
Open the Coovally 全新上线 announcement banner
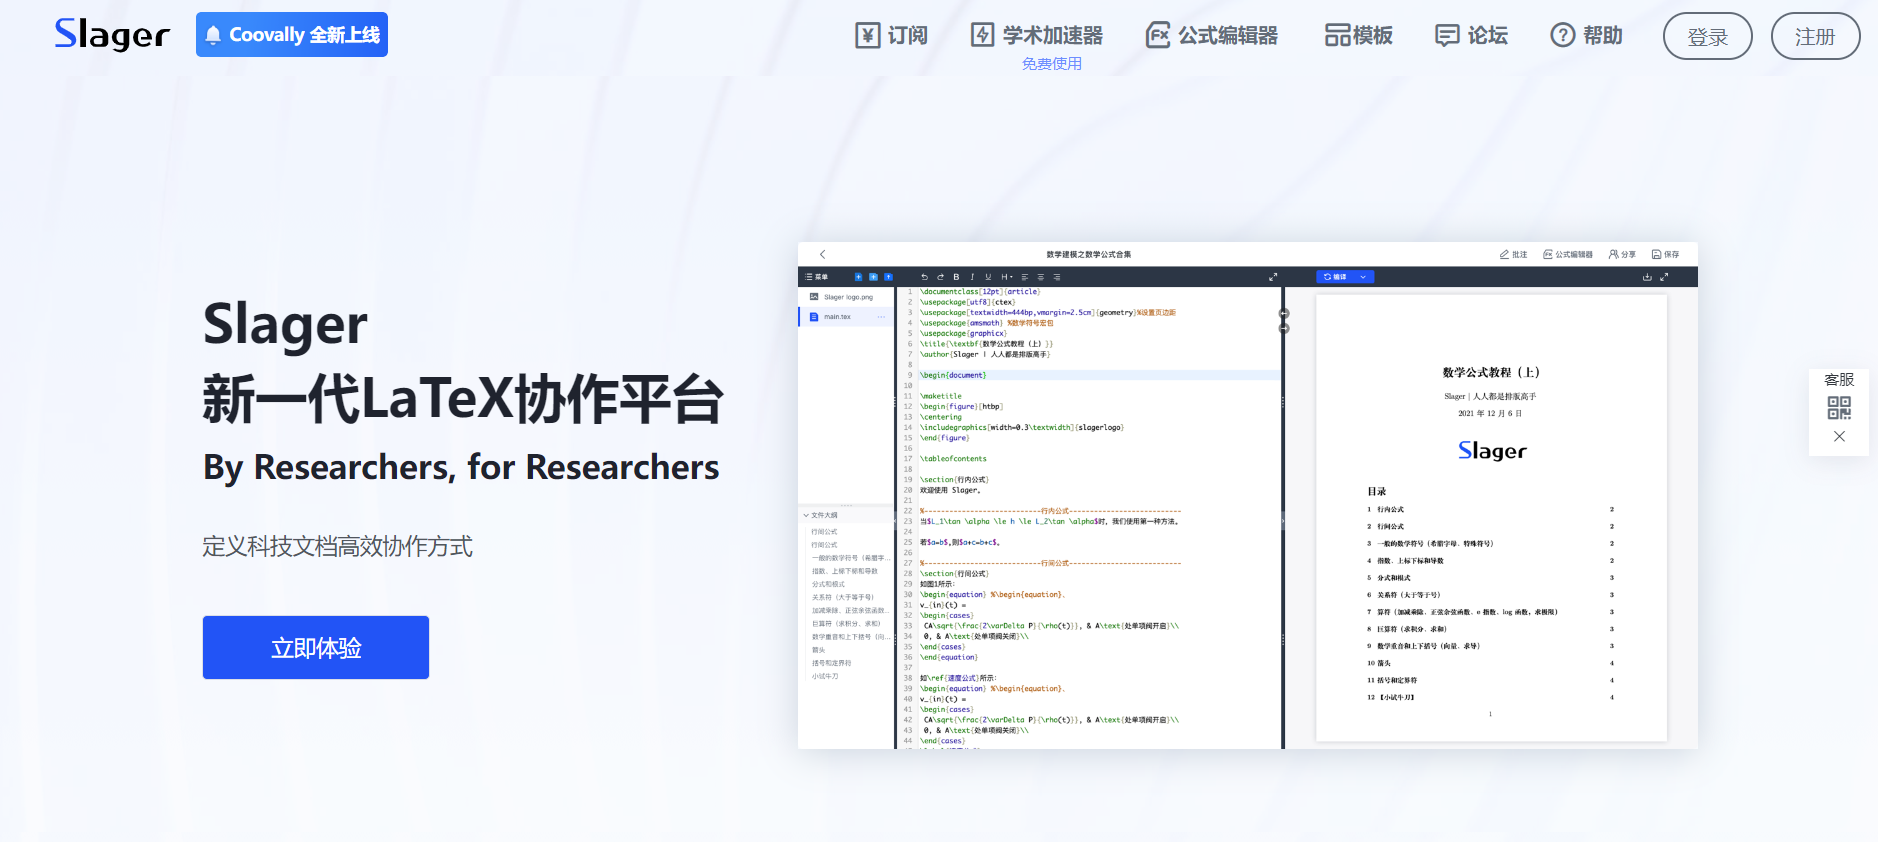pyautogui.click(x=292, y=35)
